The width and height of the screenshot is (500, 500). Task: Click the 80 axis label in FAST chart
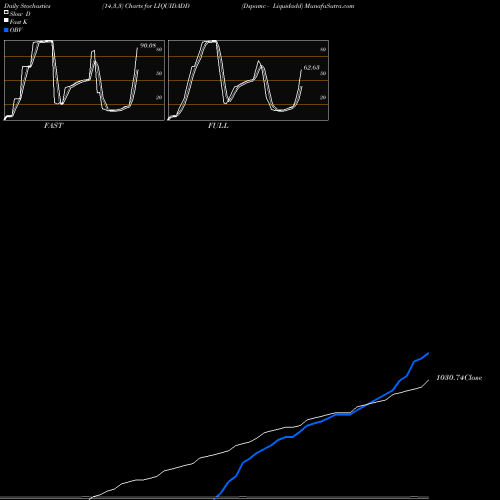coord(159,49)
